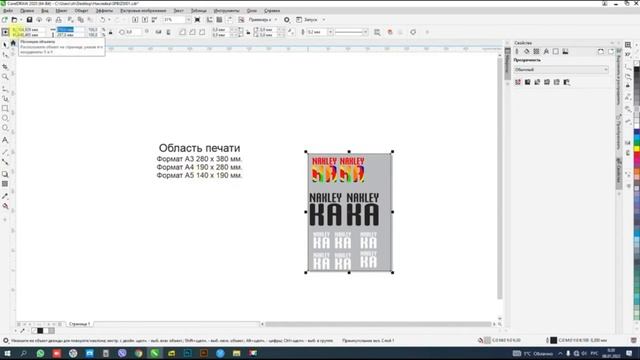Viewport: 640px width, 360px height.
Task: Open the Edit menu
Action: [27, 11]
